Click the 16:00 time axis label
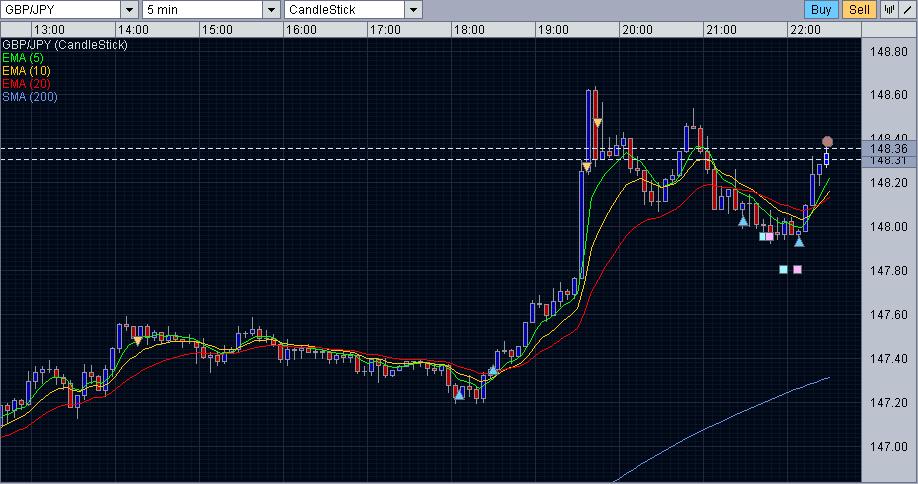 [301, 30]
